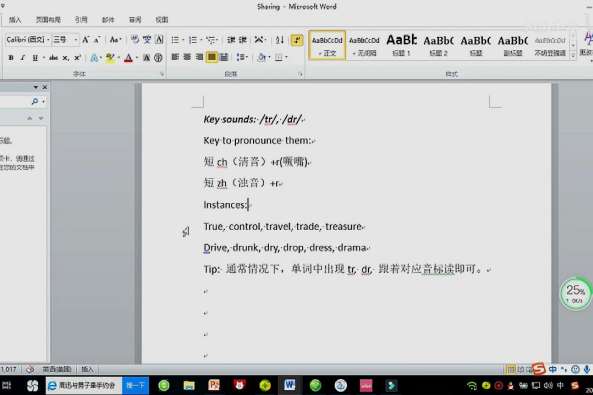Click the bullet list icon

click(175, 40)
